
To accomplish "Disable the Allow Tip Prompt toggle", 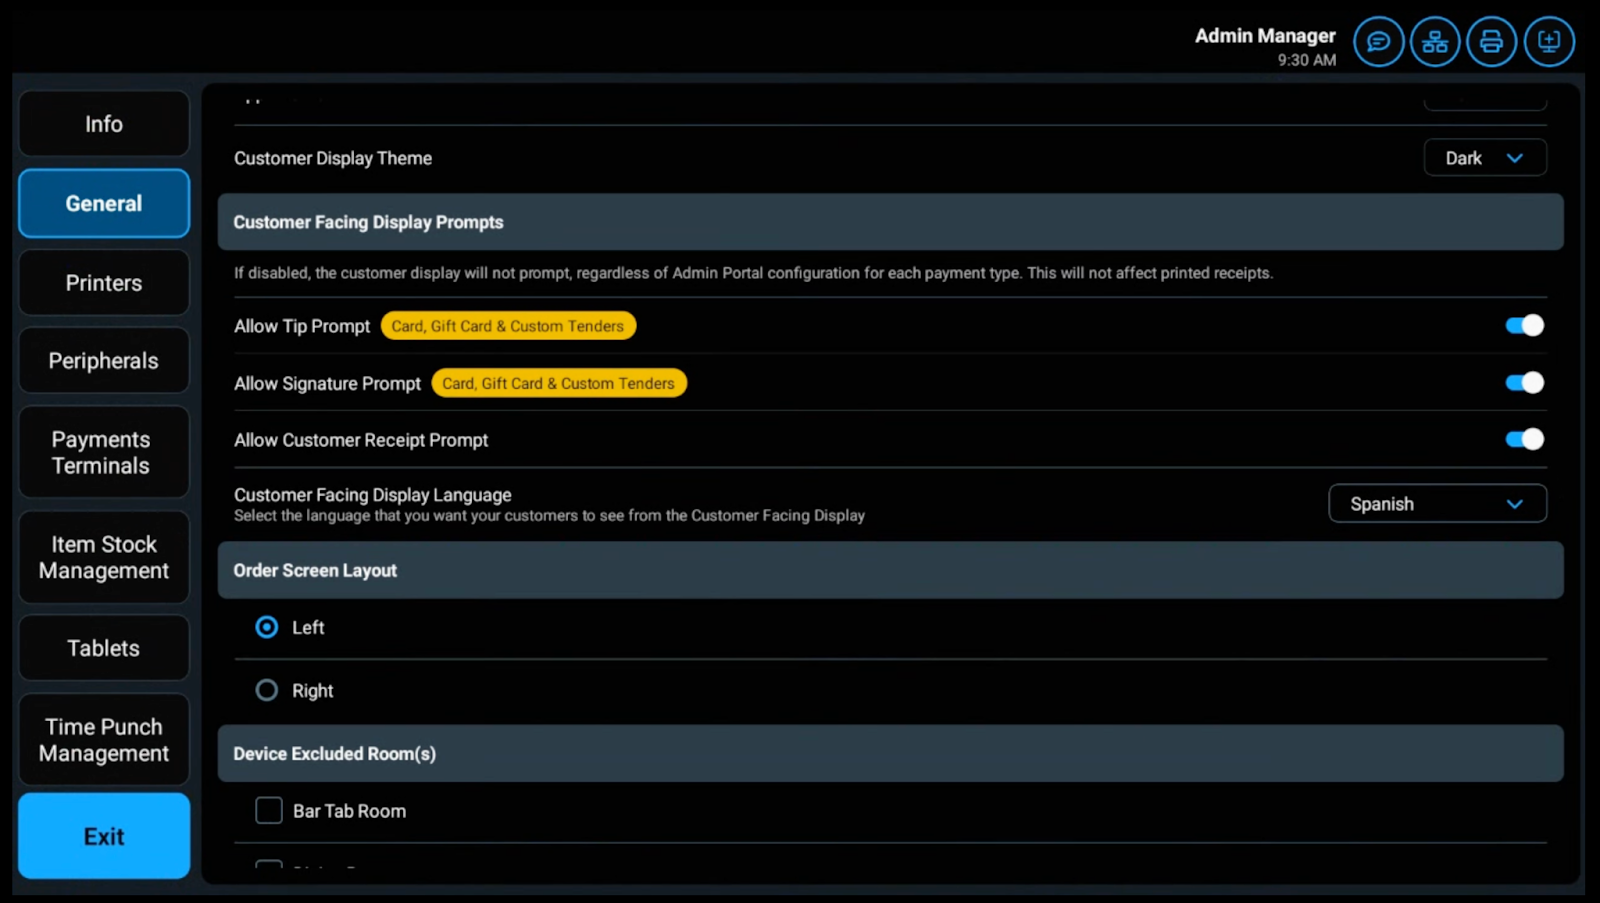I will [x=1524, y=326].
